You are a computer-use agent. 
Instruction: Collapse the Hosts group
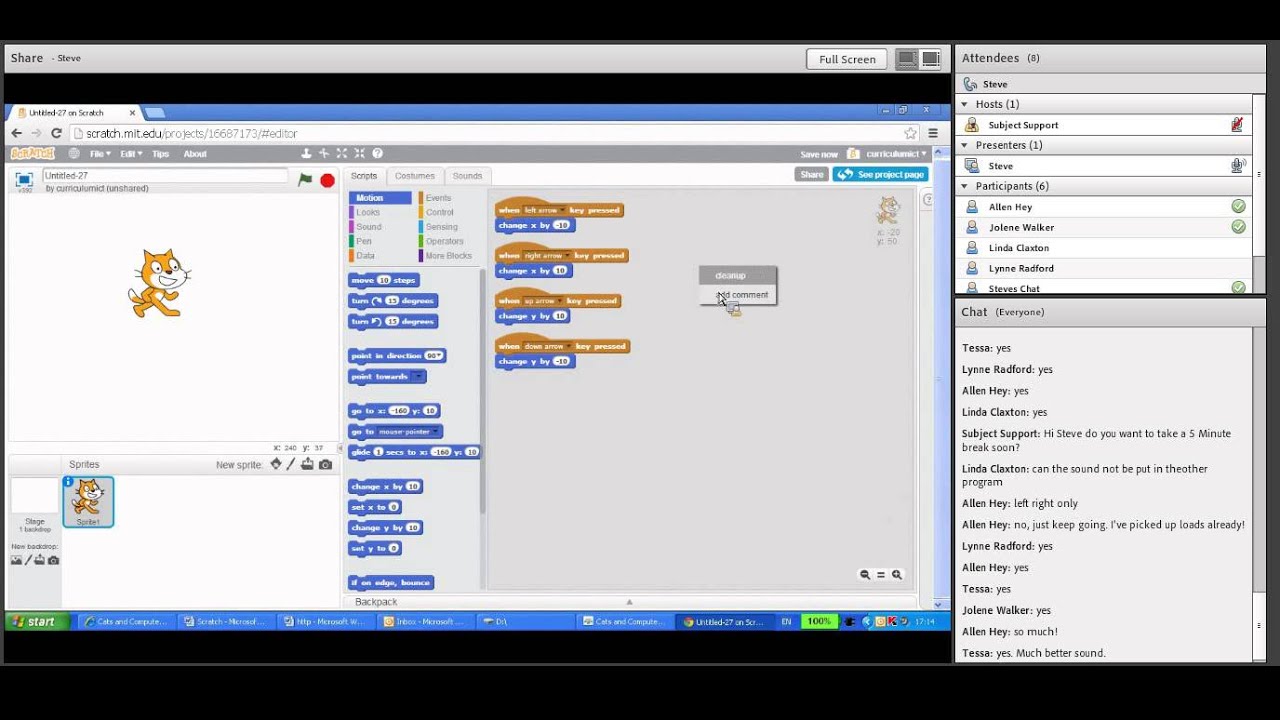point(965,104)
